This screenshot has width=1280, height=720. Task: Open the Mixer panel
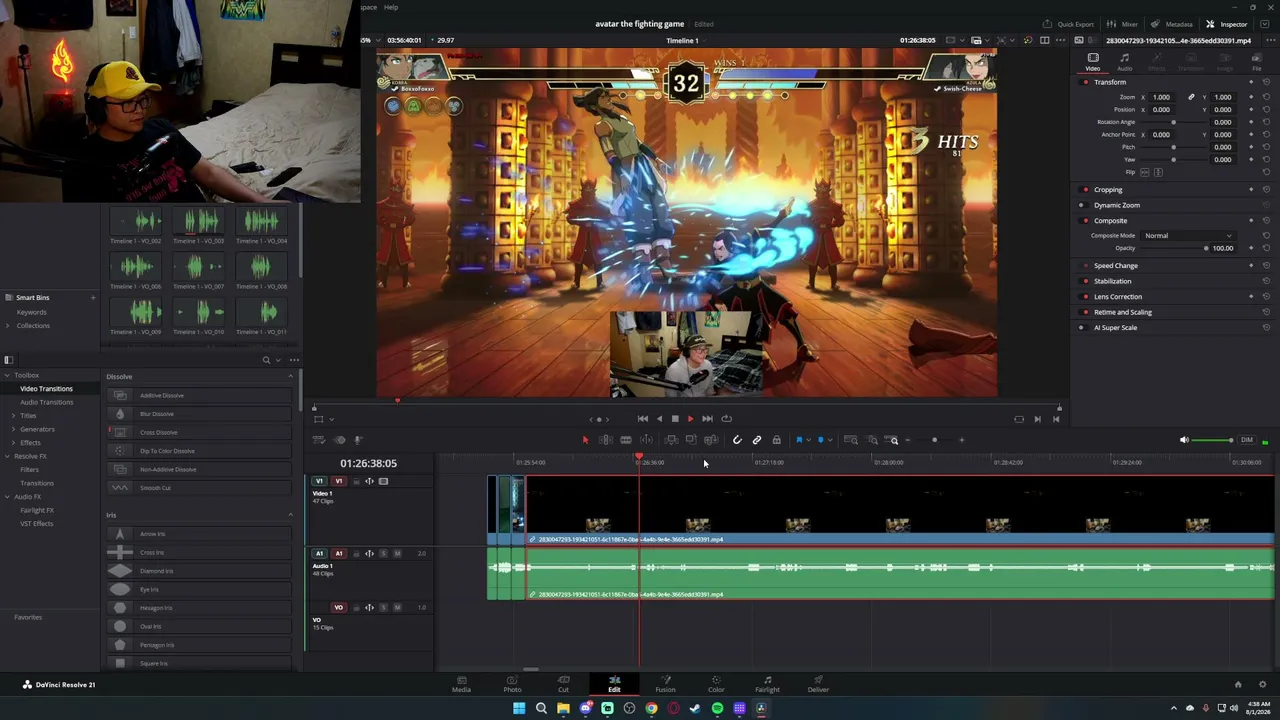[1123, 24]
